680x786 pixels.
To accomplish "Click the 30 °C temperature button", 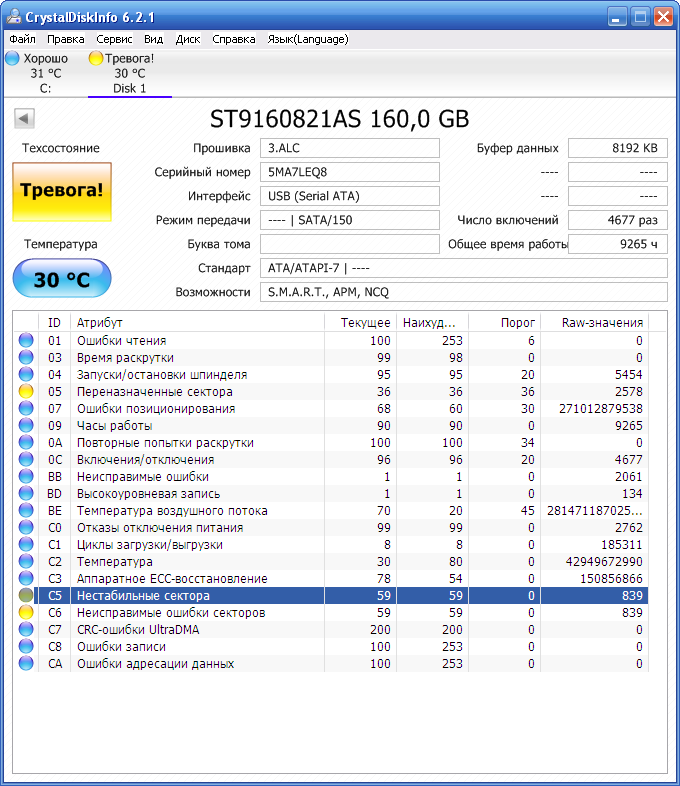I will (x=62, y=278).
